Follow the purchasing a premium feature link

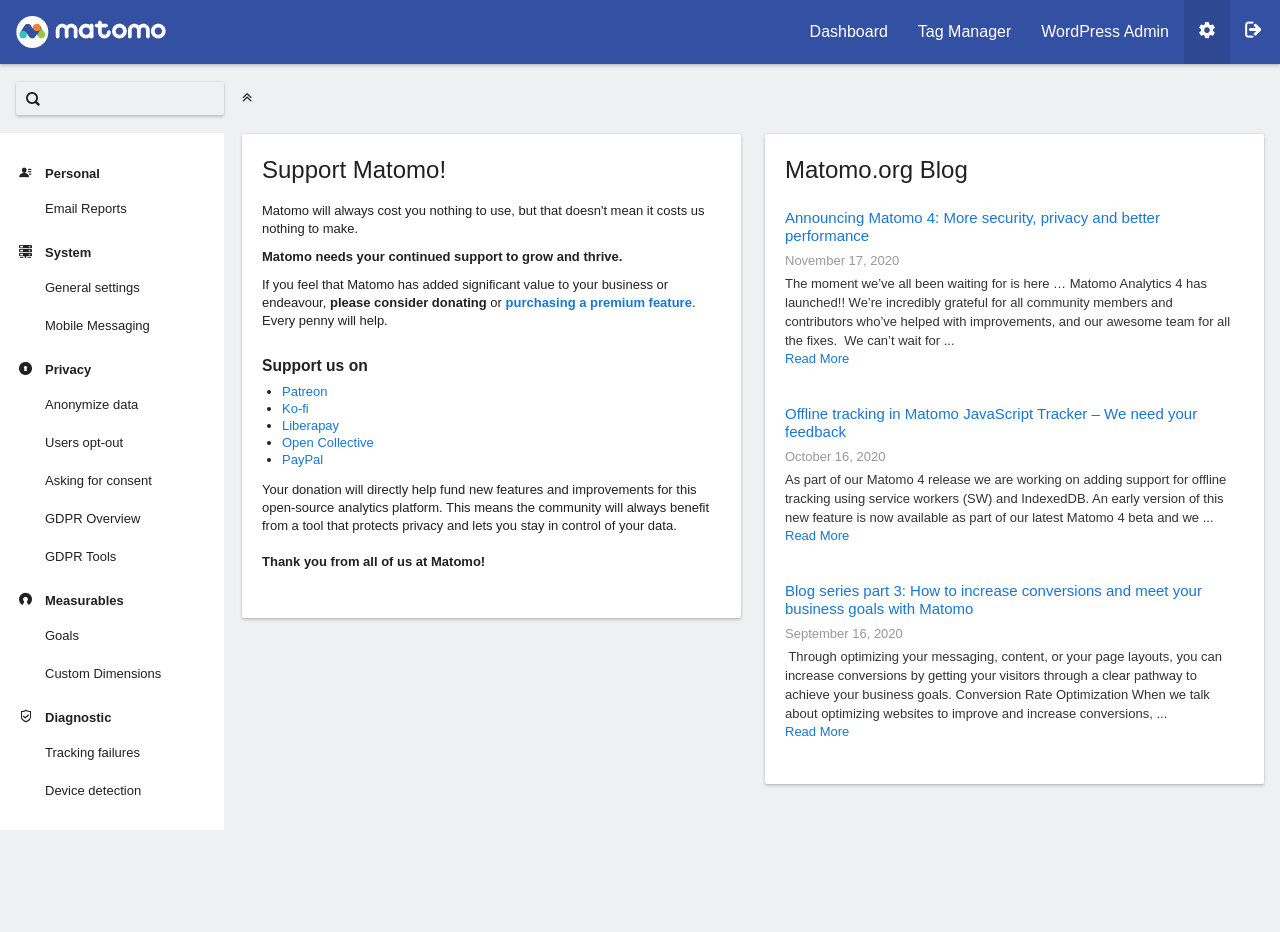pyautogui.click(x=598, y=303)
